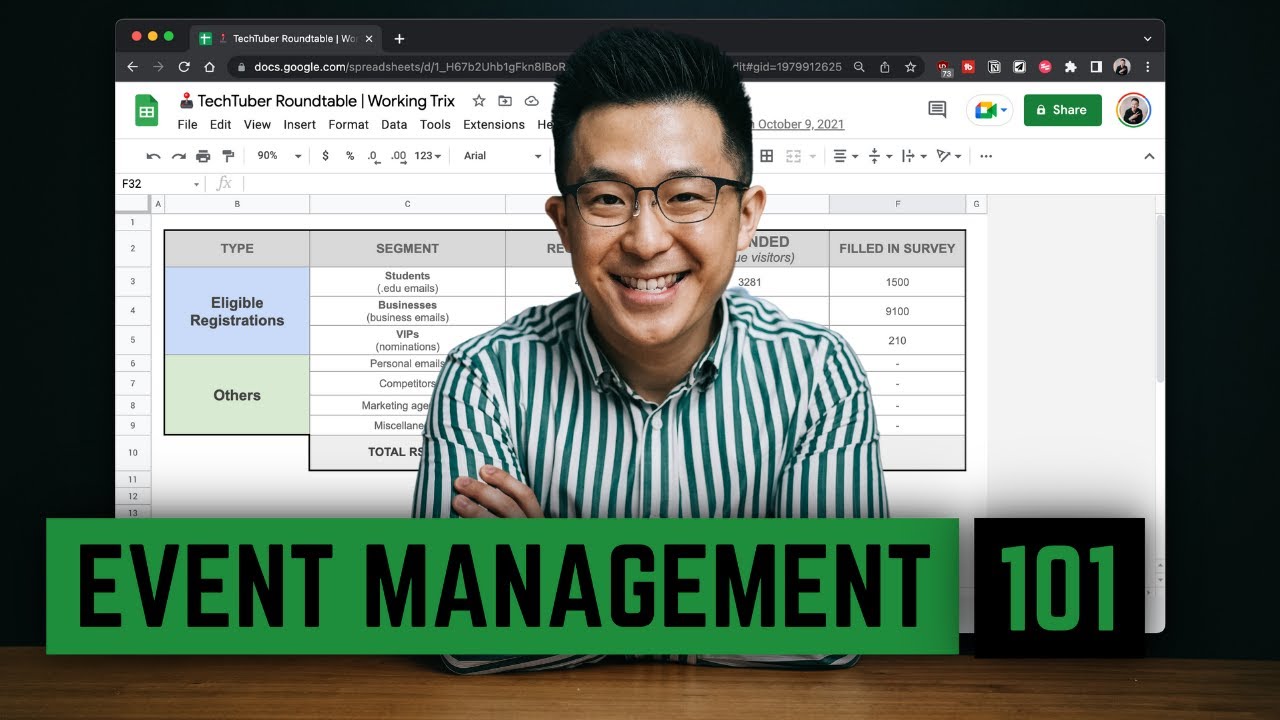Apply currency format with the dollar sign icon

[x=325, y=156]
